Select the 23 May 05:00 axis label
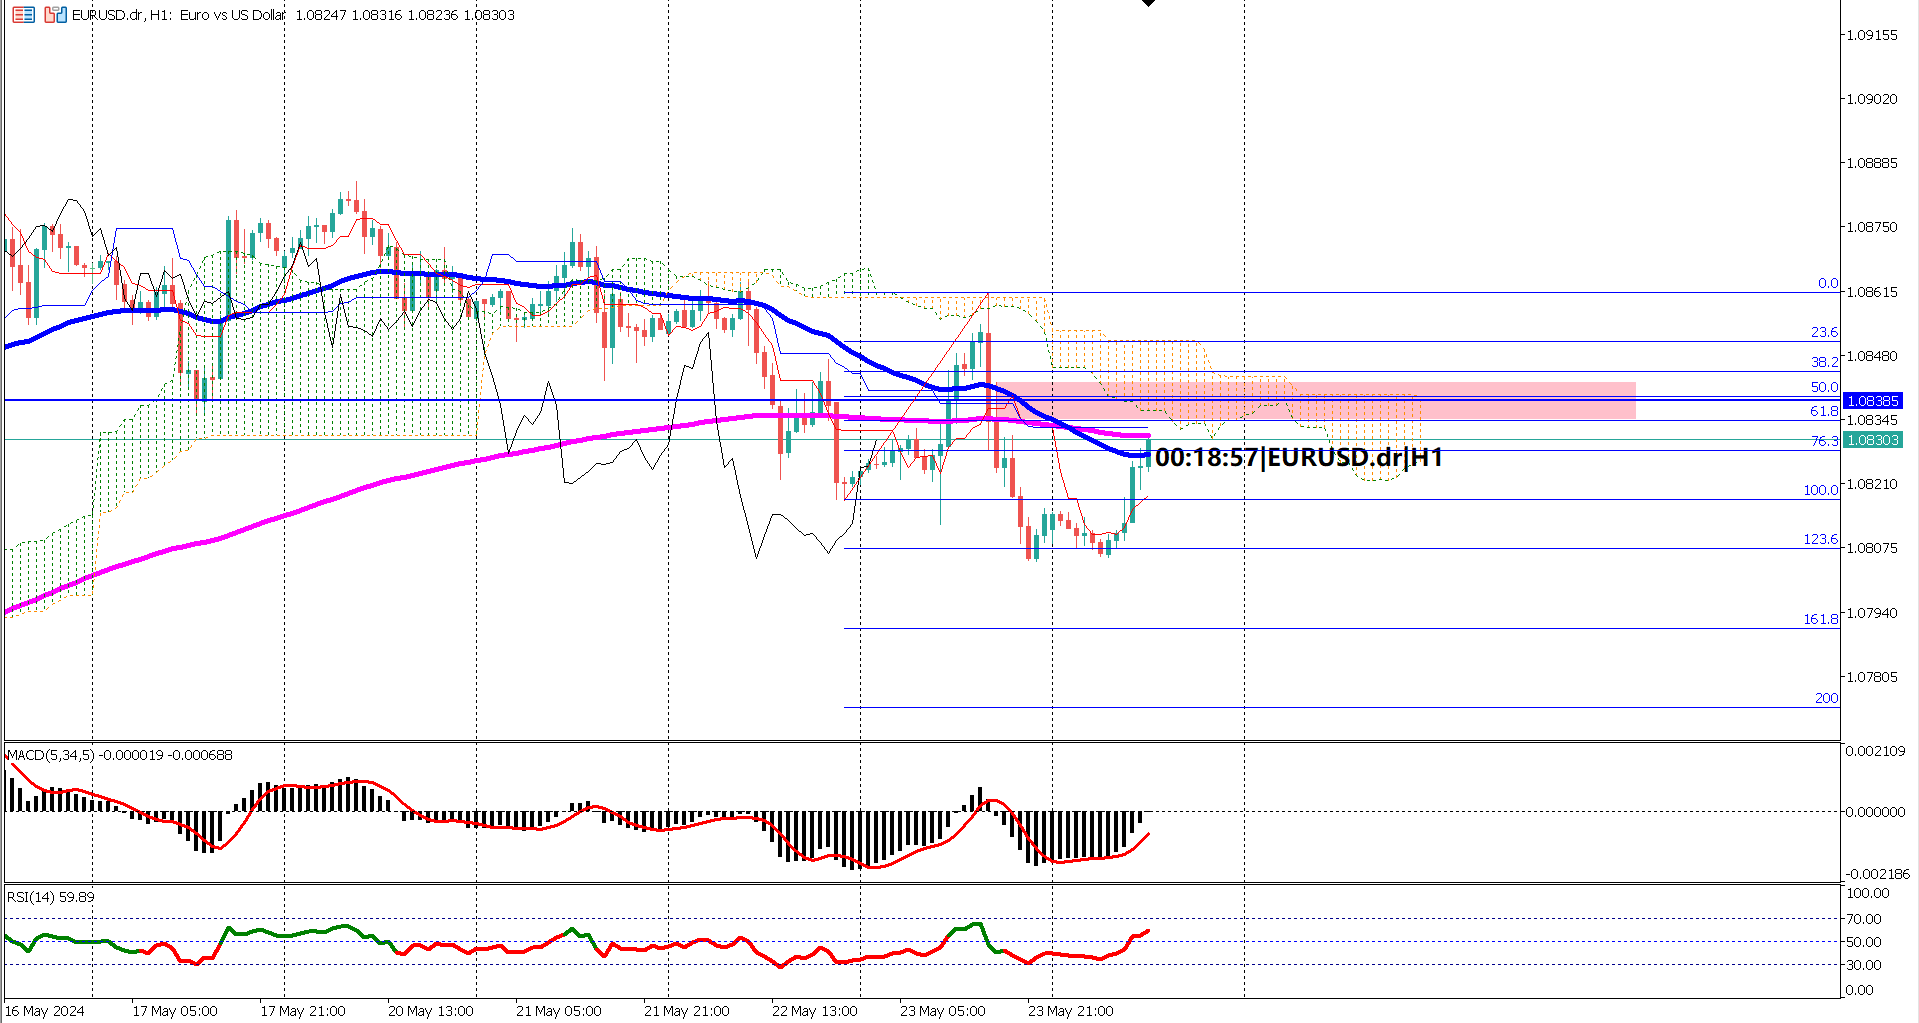 coord(941,1010)
